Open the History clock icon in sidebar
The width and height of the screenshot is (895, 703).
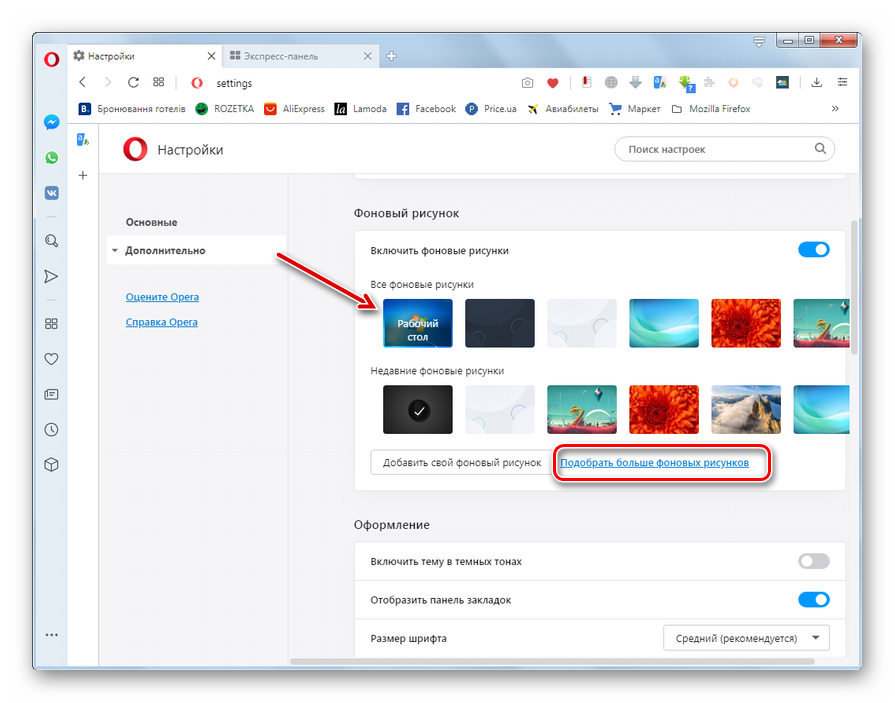(x=51, y=430)
